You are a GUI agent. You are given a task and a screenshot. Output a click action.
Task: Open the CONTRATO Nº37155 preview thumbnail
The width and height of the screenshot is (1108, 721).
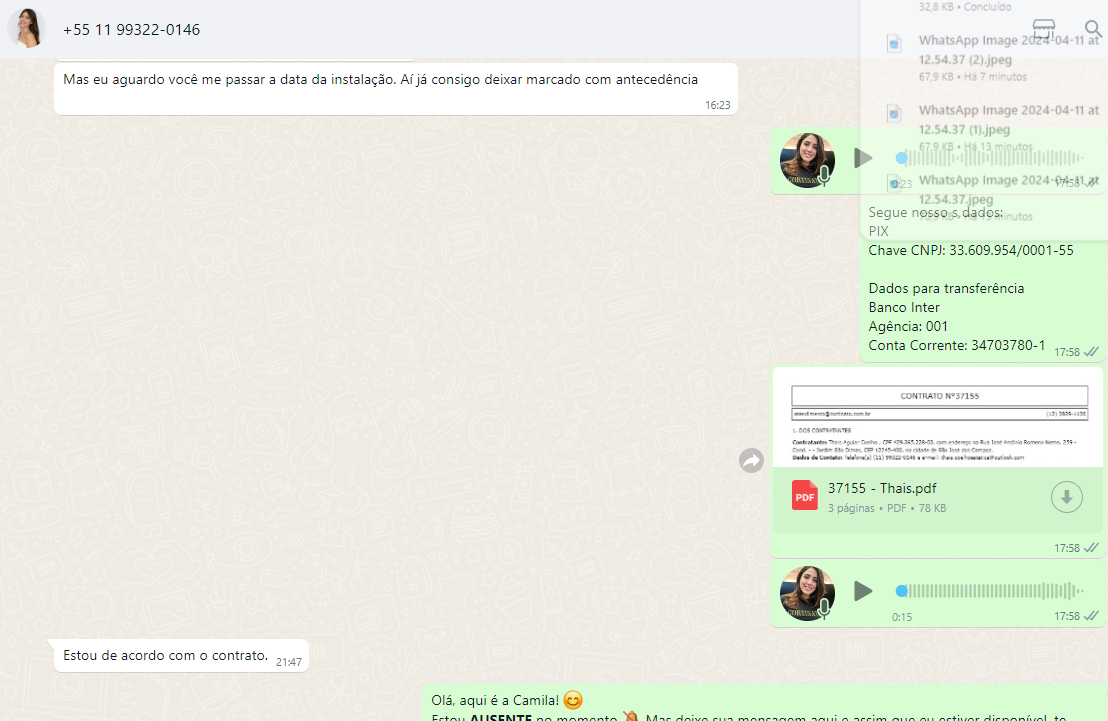(x=938, y=418)
